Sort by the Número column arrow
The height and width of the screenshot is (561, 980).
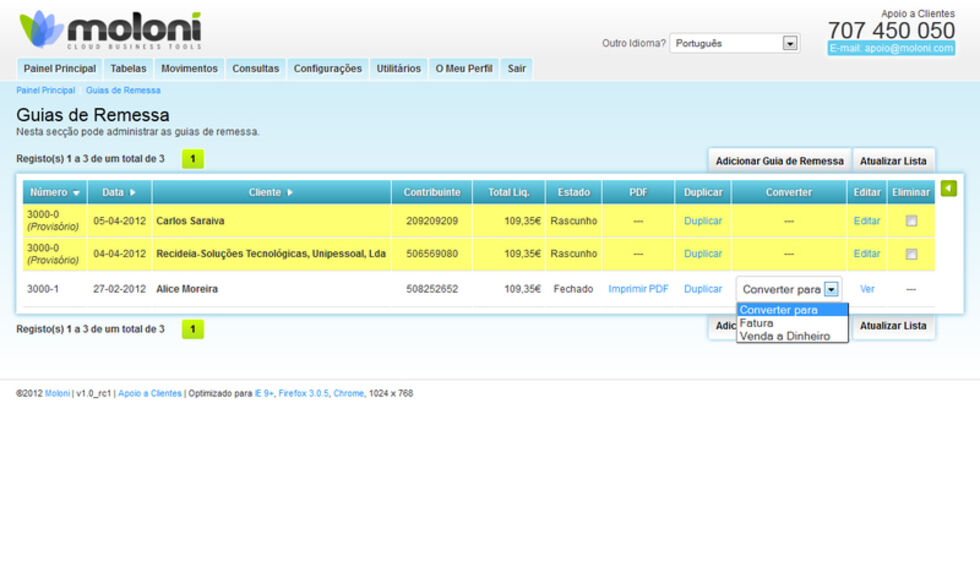pos(76,193)
